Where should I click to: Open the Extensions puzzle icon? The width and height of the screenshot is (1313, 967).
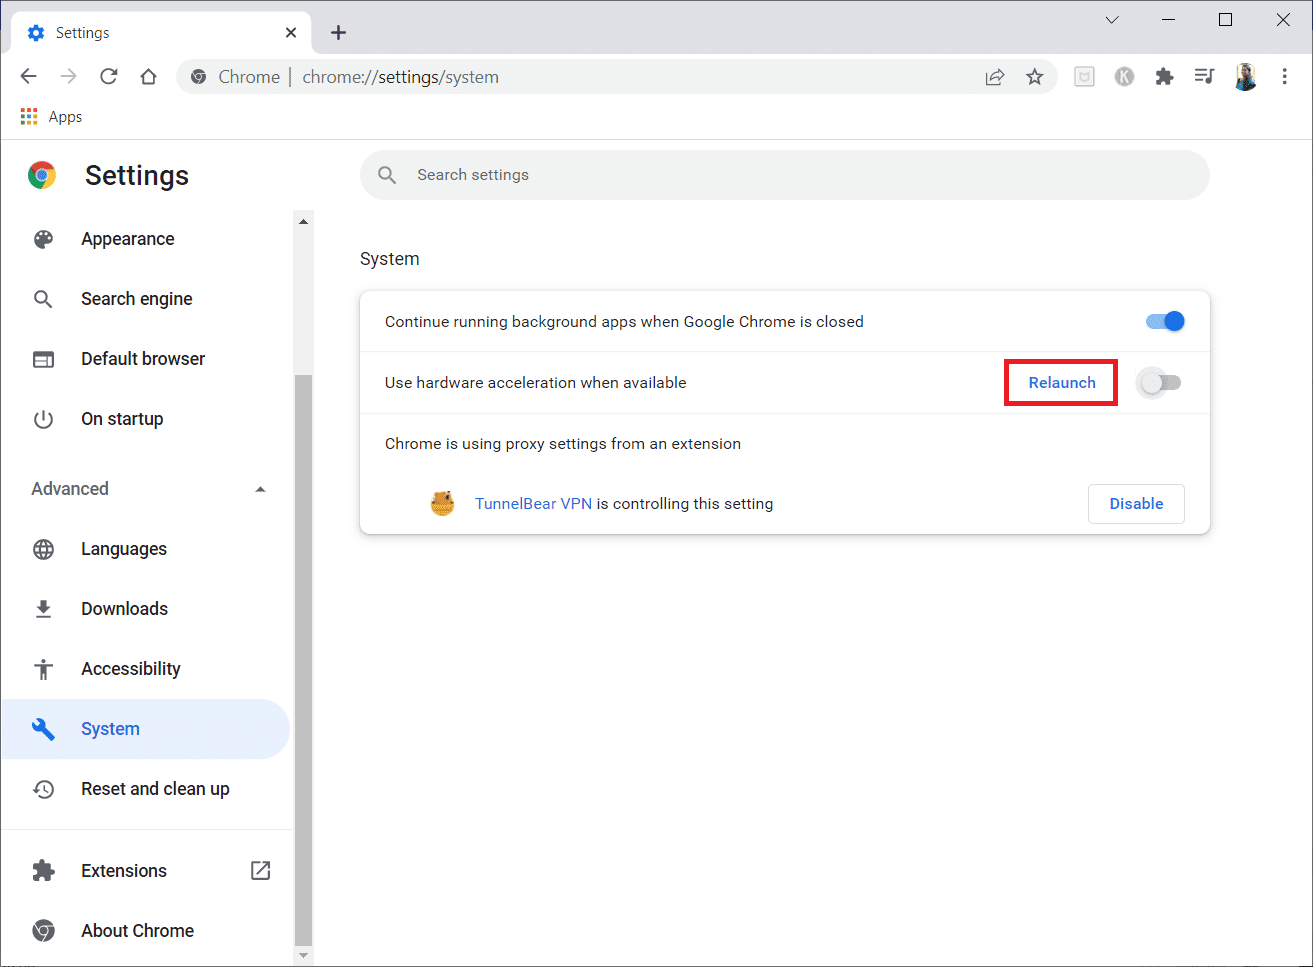(x=1164, y=76)
